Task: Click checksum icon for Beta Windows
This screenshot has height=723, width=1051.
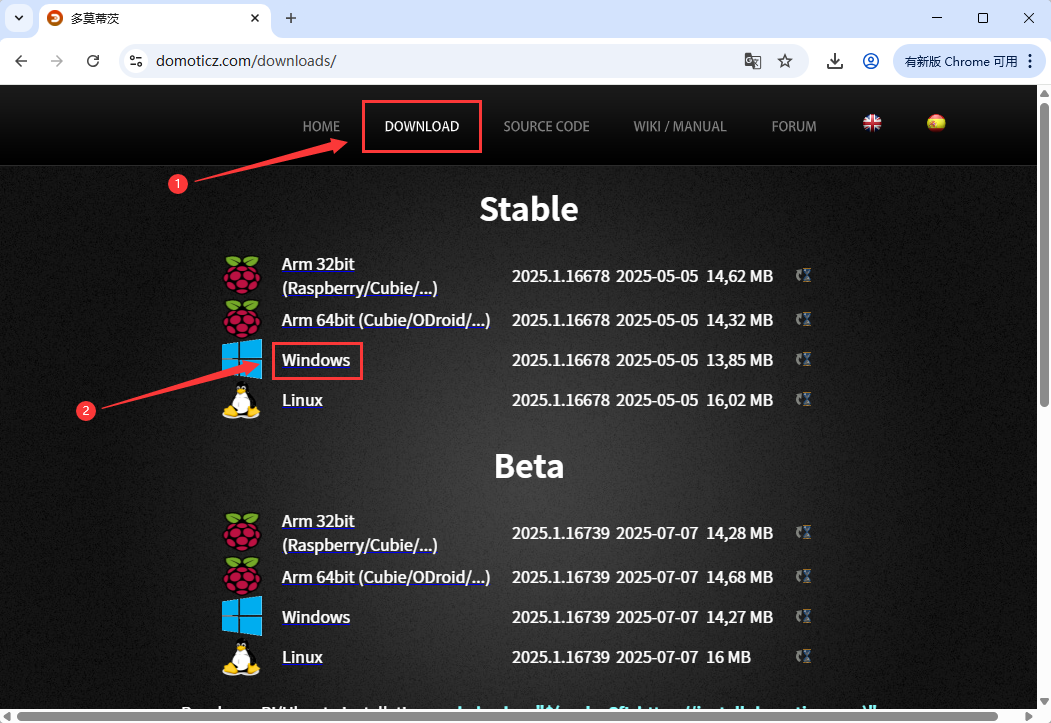Action: 803,616
